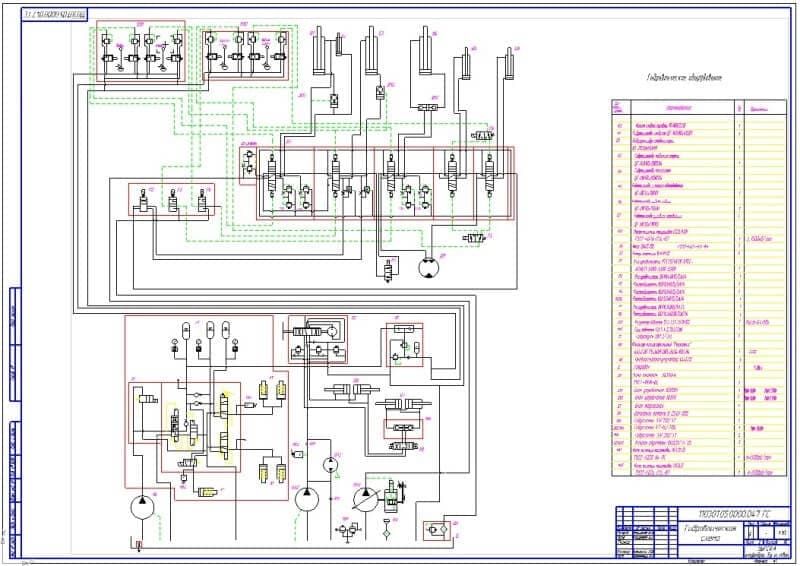The height and width of the screenshot is (566, 800).
Task: Click the top-left pilot control valve block
Action: point(141,50)
